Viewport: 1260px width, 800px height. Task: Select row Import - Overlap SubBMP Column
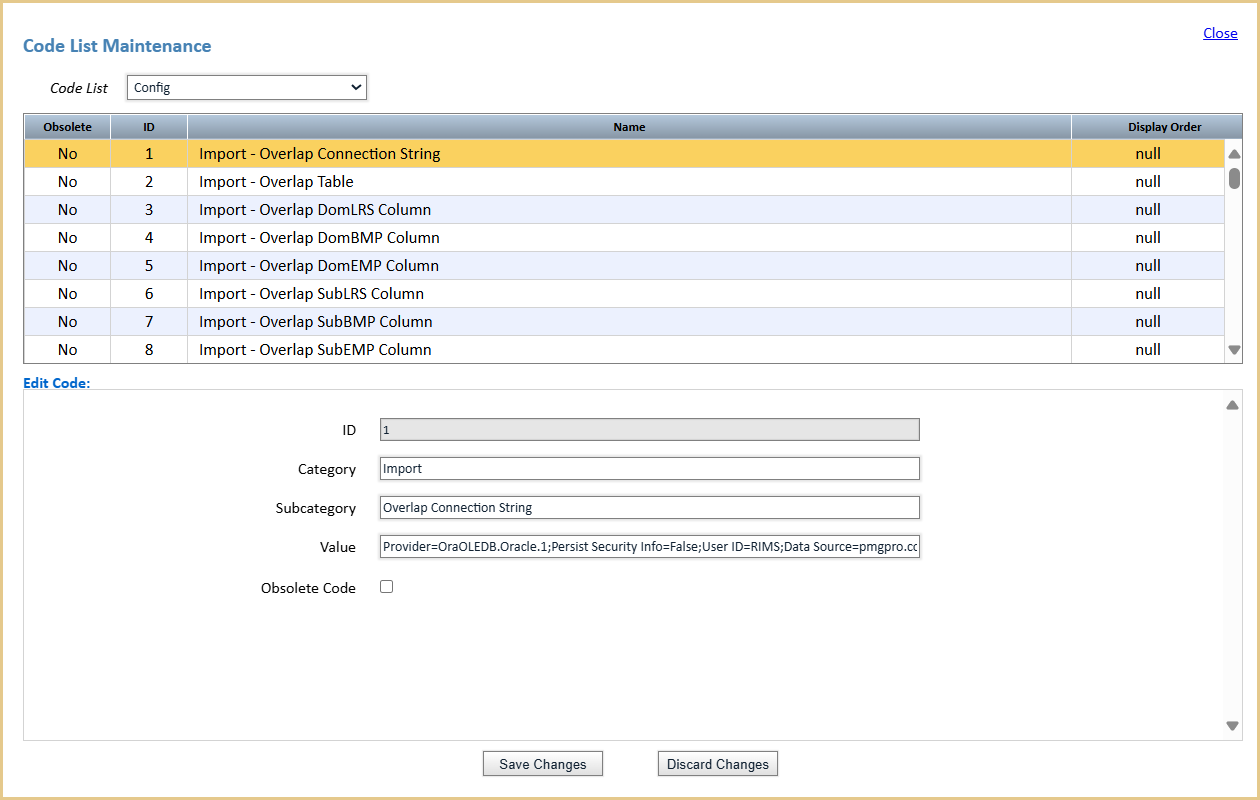pyautogui.click(x=624, y=322)
